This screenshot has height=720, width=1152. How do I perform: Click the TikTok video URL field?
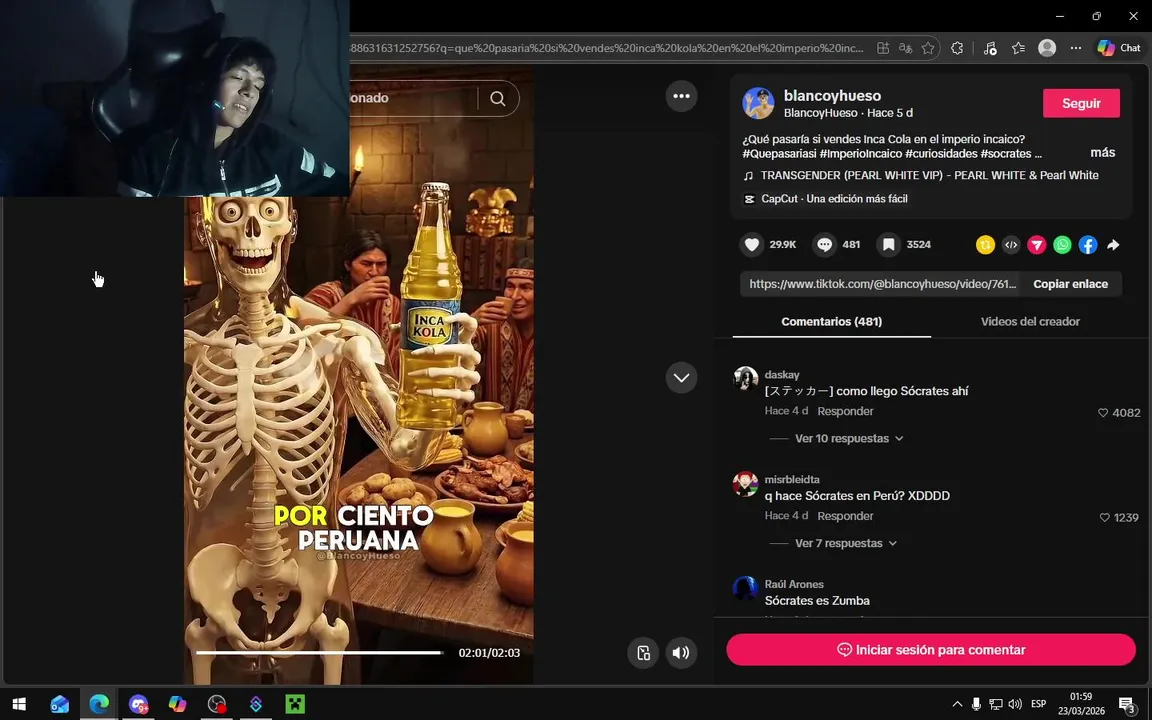point(880,284)
